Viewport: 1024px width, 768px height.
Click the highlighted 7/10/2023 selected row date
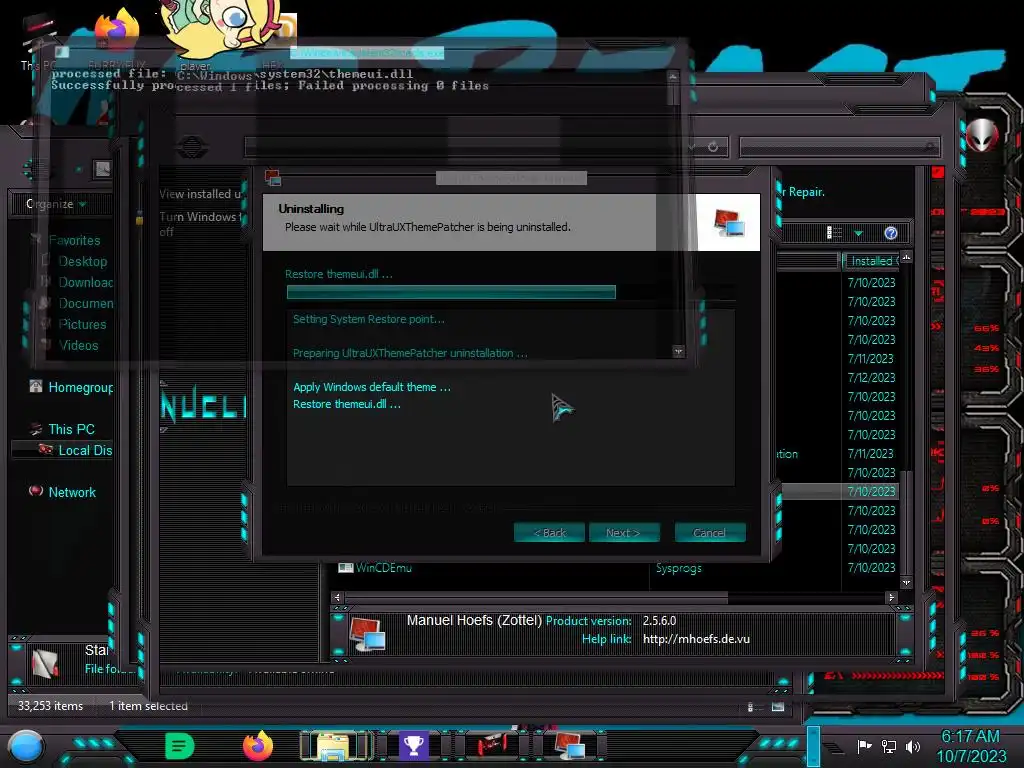click(x=871, y=491)
